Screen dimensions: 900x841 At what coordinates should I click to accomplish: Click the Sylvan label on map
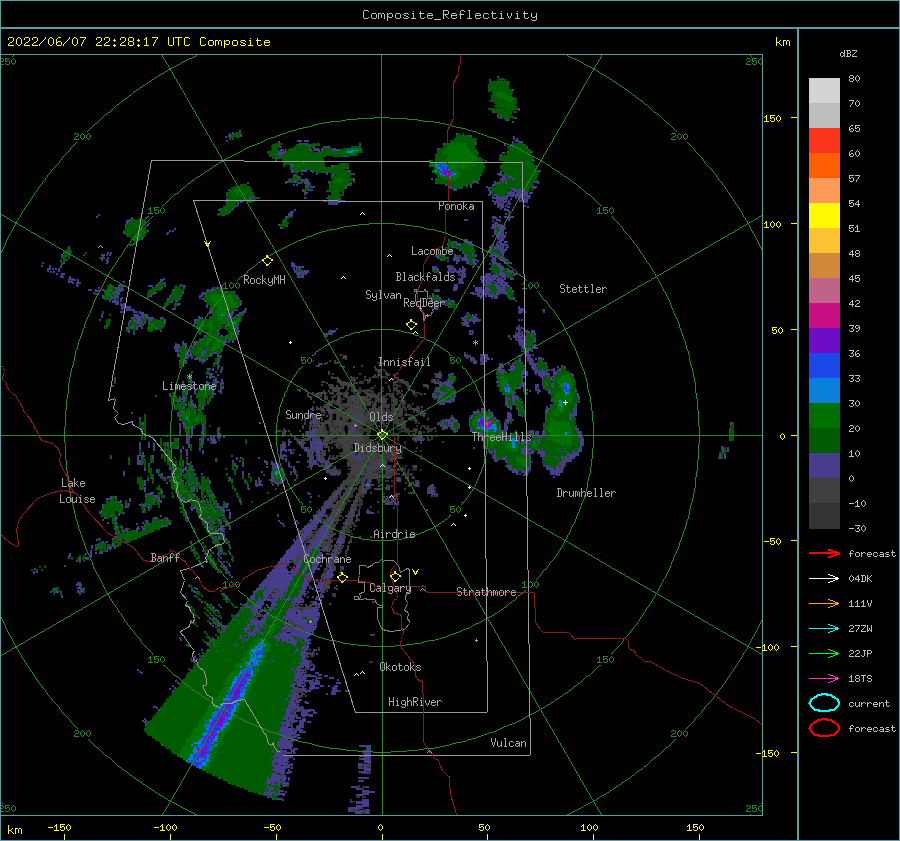point(383,295)
